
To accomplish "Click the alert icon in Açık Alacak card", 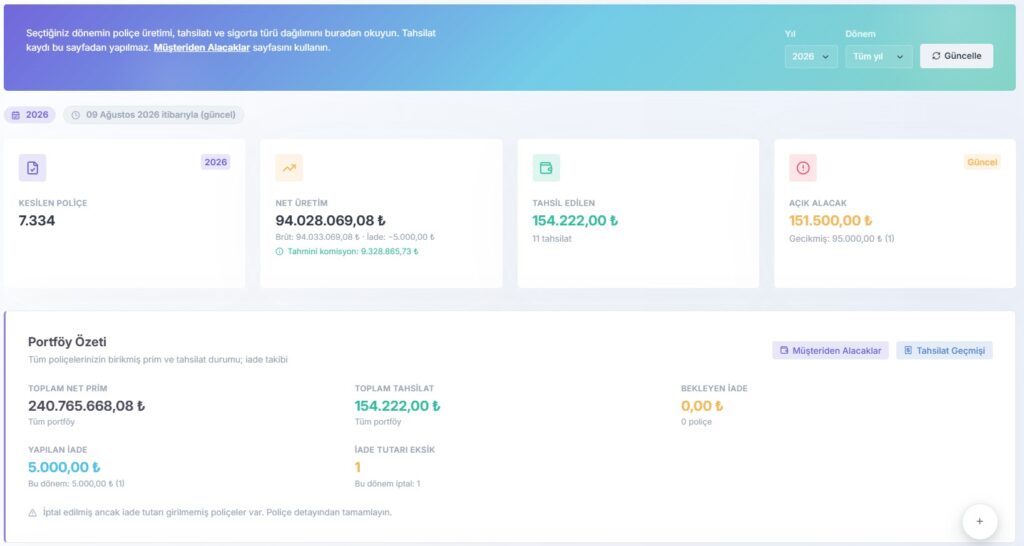I will click(x=803, y=168).
